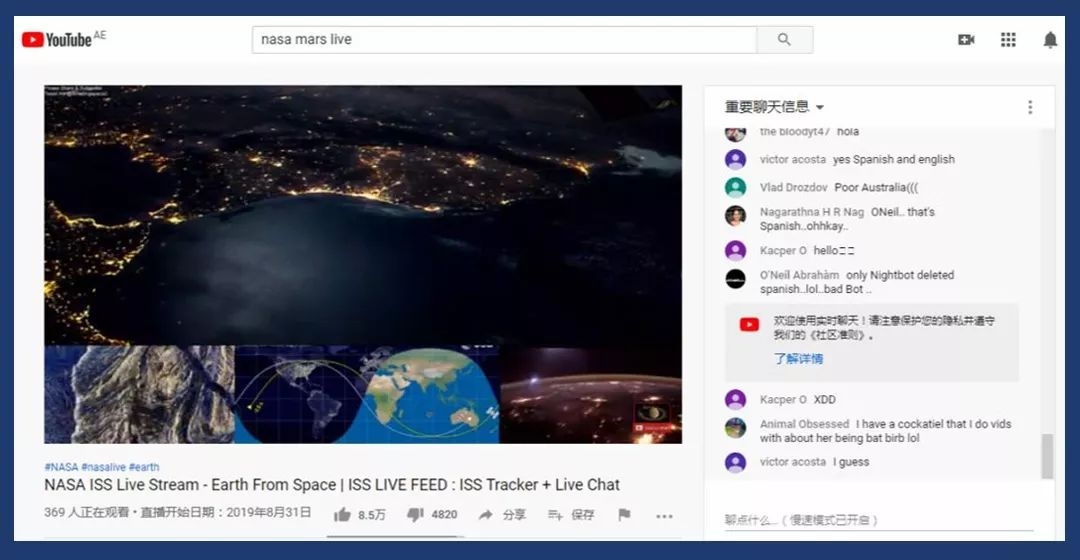The width and height of the screenshot is (1080, 560).
Task: Focus the search box with nasa mars live
Action: coord(503,40)
